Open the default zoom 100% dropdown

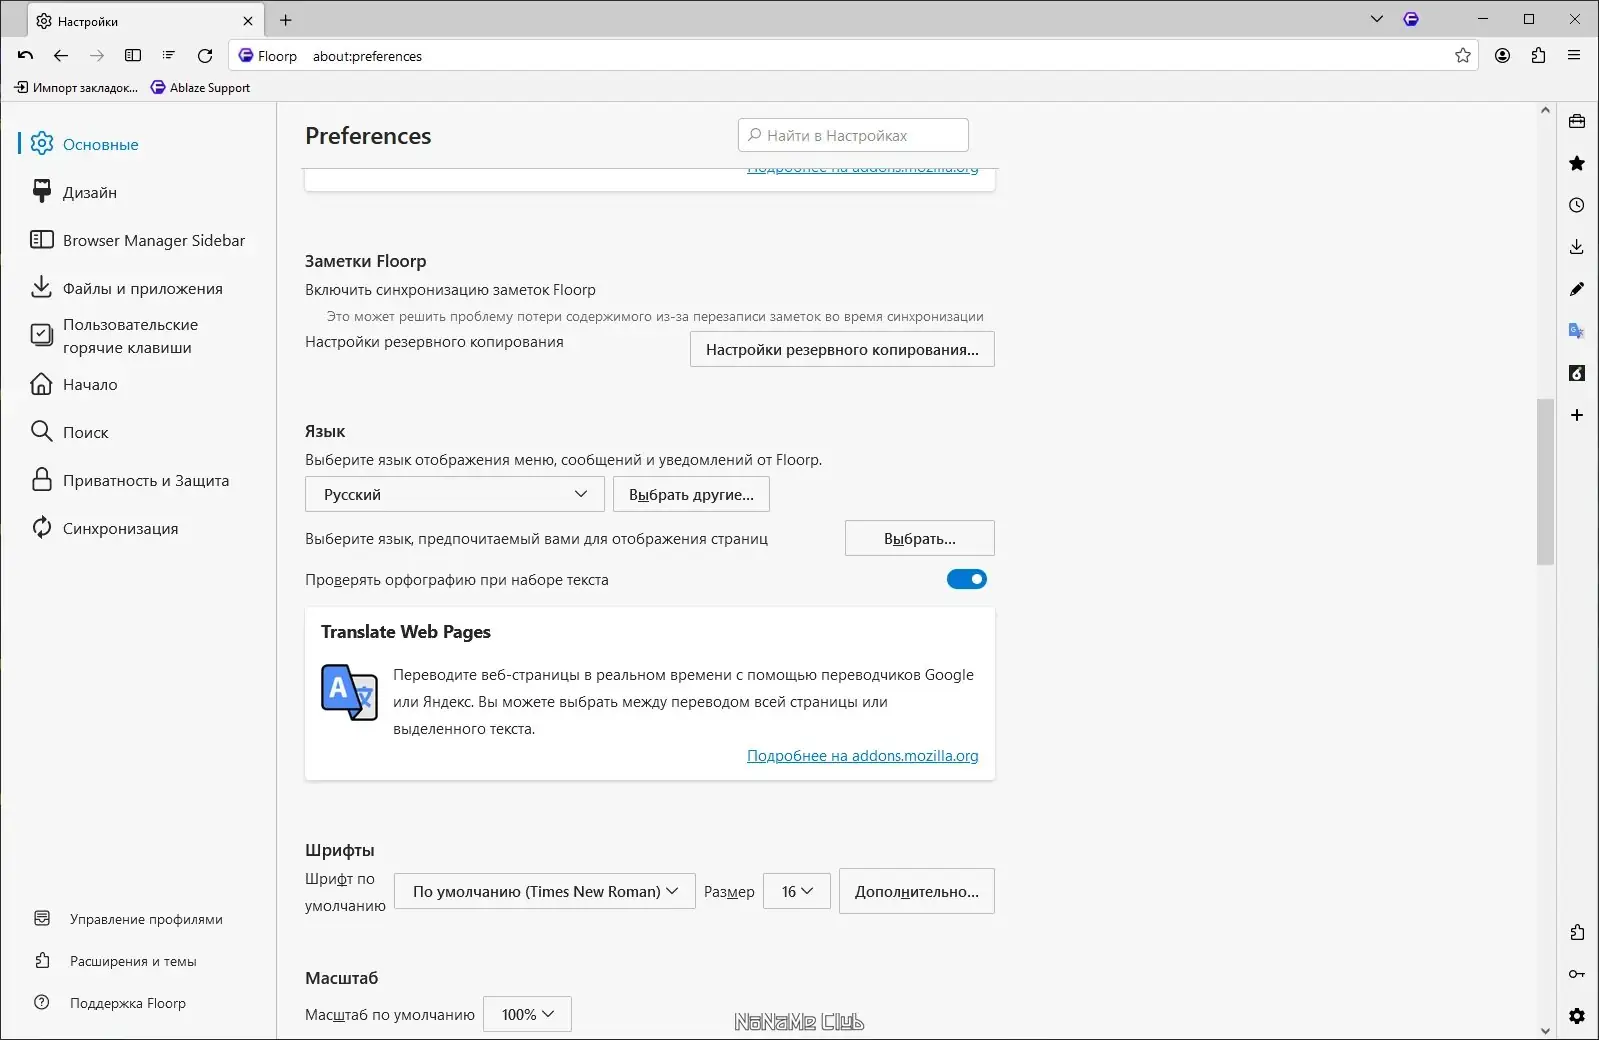pyautogui.click(x=527, y=1014)
